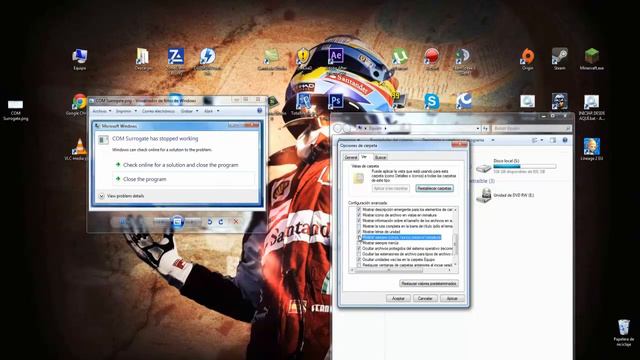The height and width of the screenshot is (360, 640).
Task: Switch to the General tab
Action: (x=351, y=157)
